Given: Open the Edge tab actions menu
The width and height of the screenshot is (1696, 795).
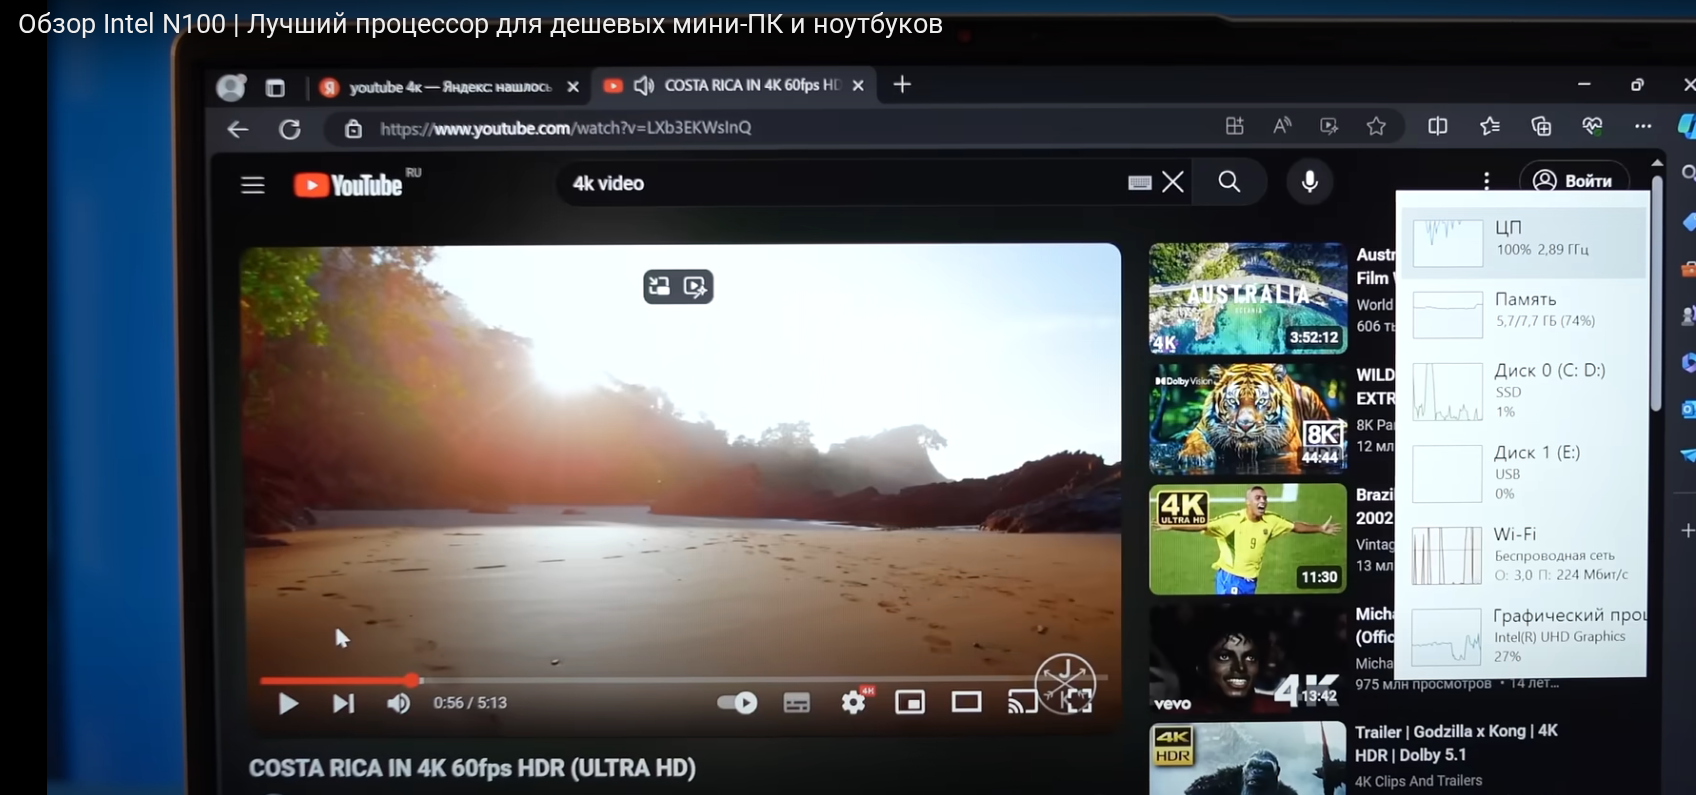Looking at the screenshot, I should pyautogui.click(x=275, y=88).
